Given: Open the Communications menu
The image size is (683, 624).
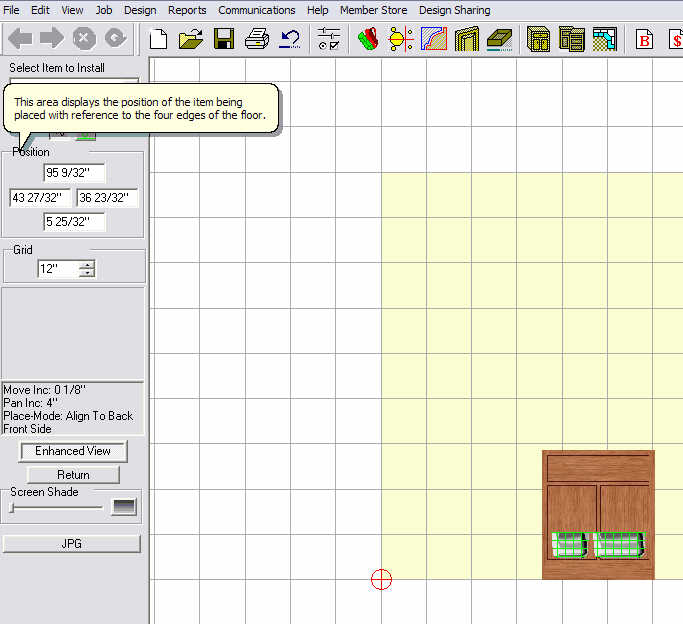Looking at the screenshot, I should tap(257, 10).
